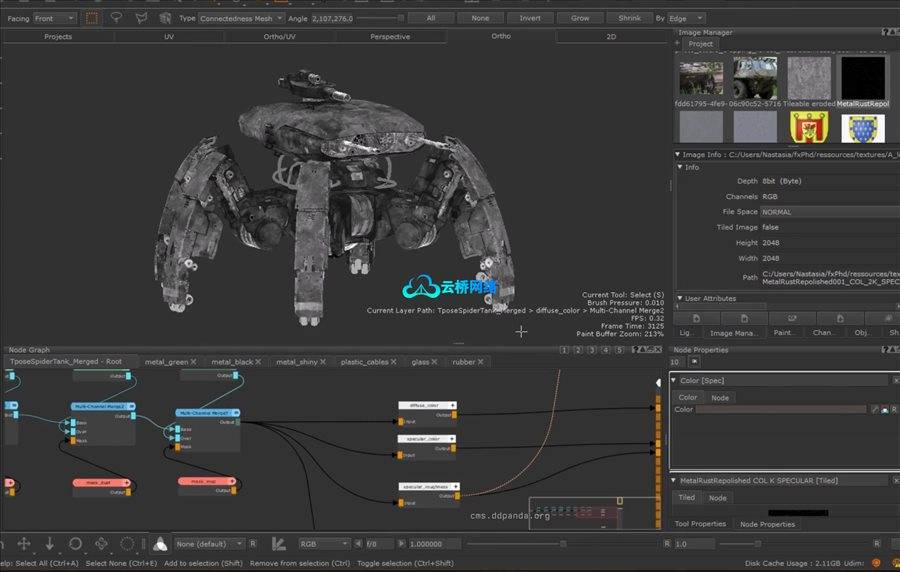Select the rectangular marquee selection tool
The height and width of the screenshot is (572, 900).
91,18
